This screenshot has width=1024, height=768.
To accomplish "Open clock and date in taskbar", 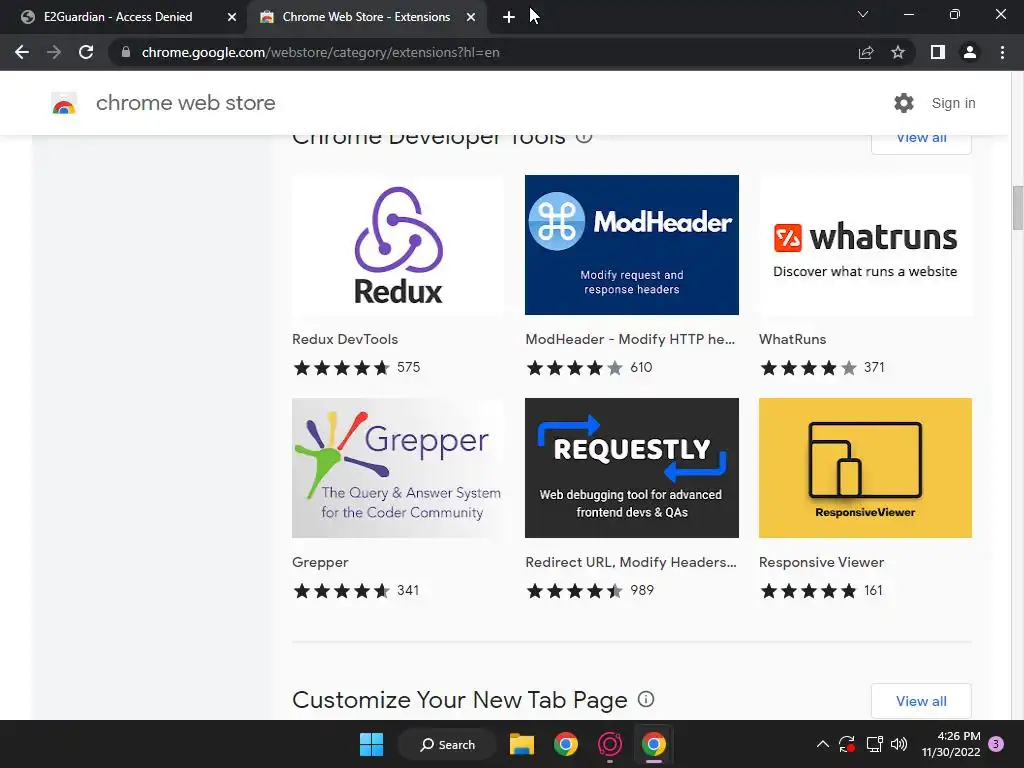I will point(951,744).
